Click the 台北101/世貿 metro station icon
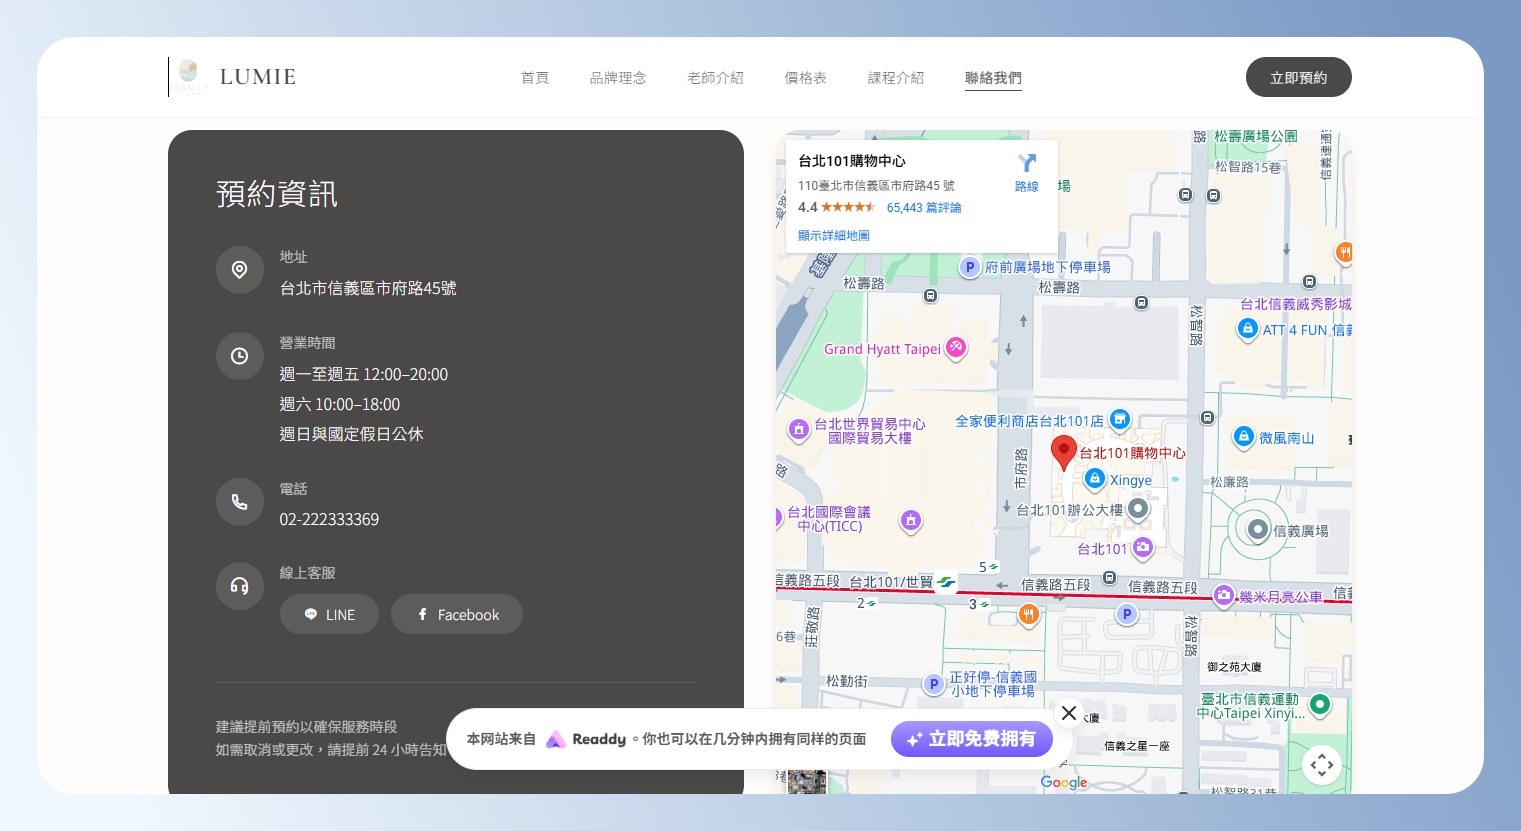 [x=946, y=582]
